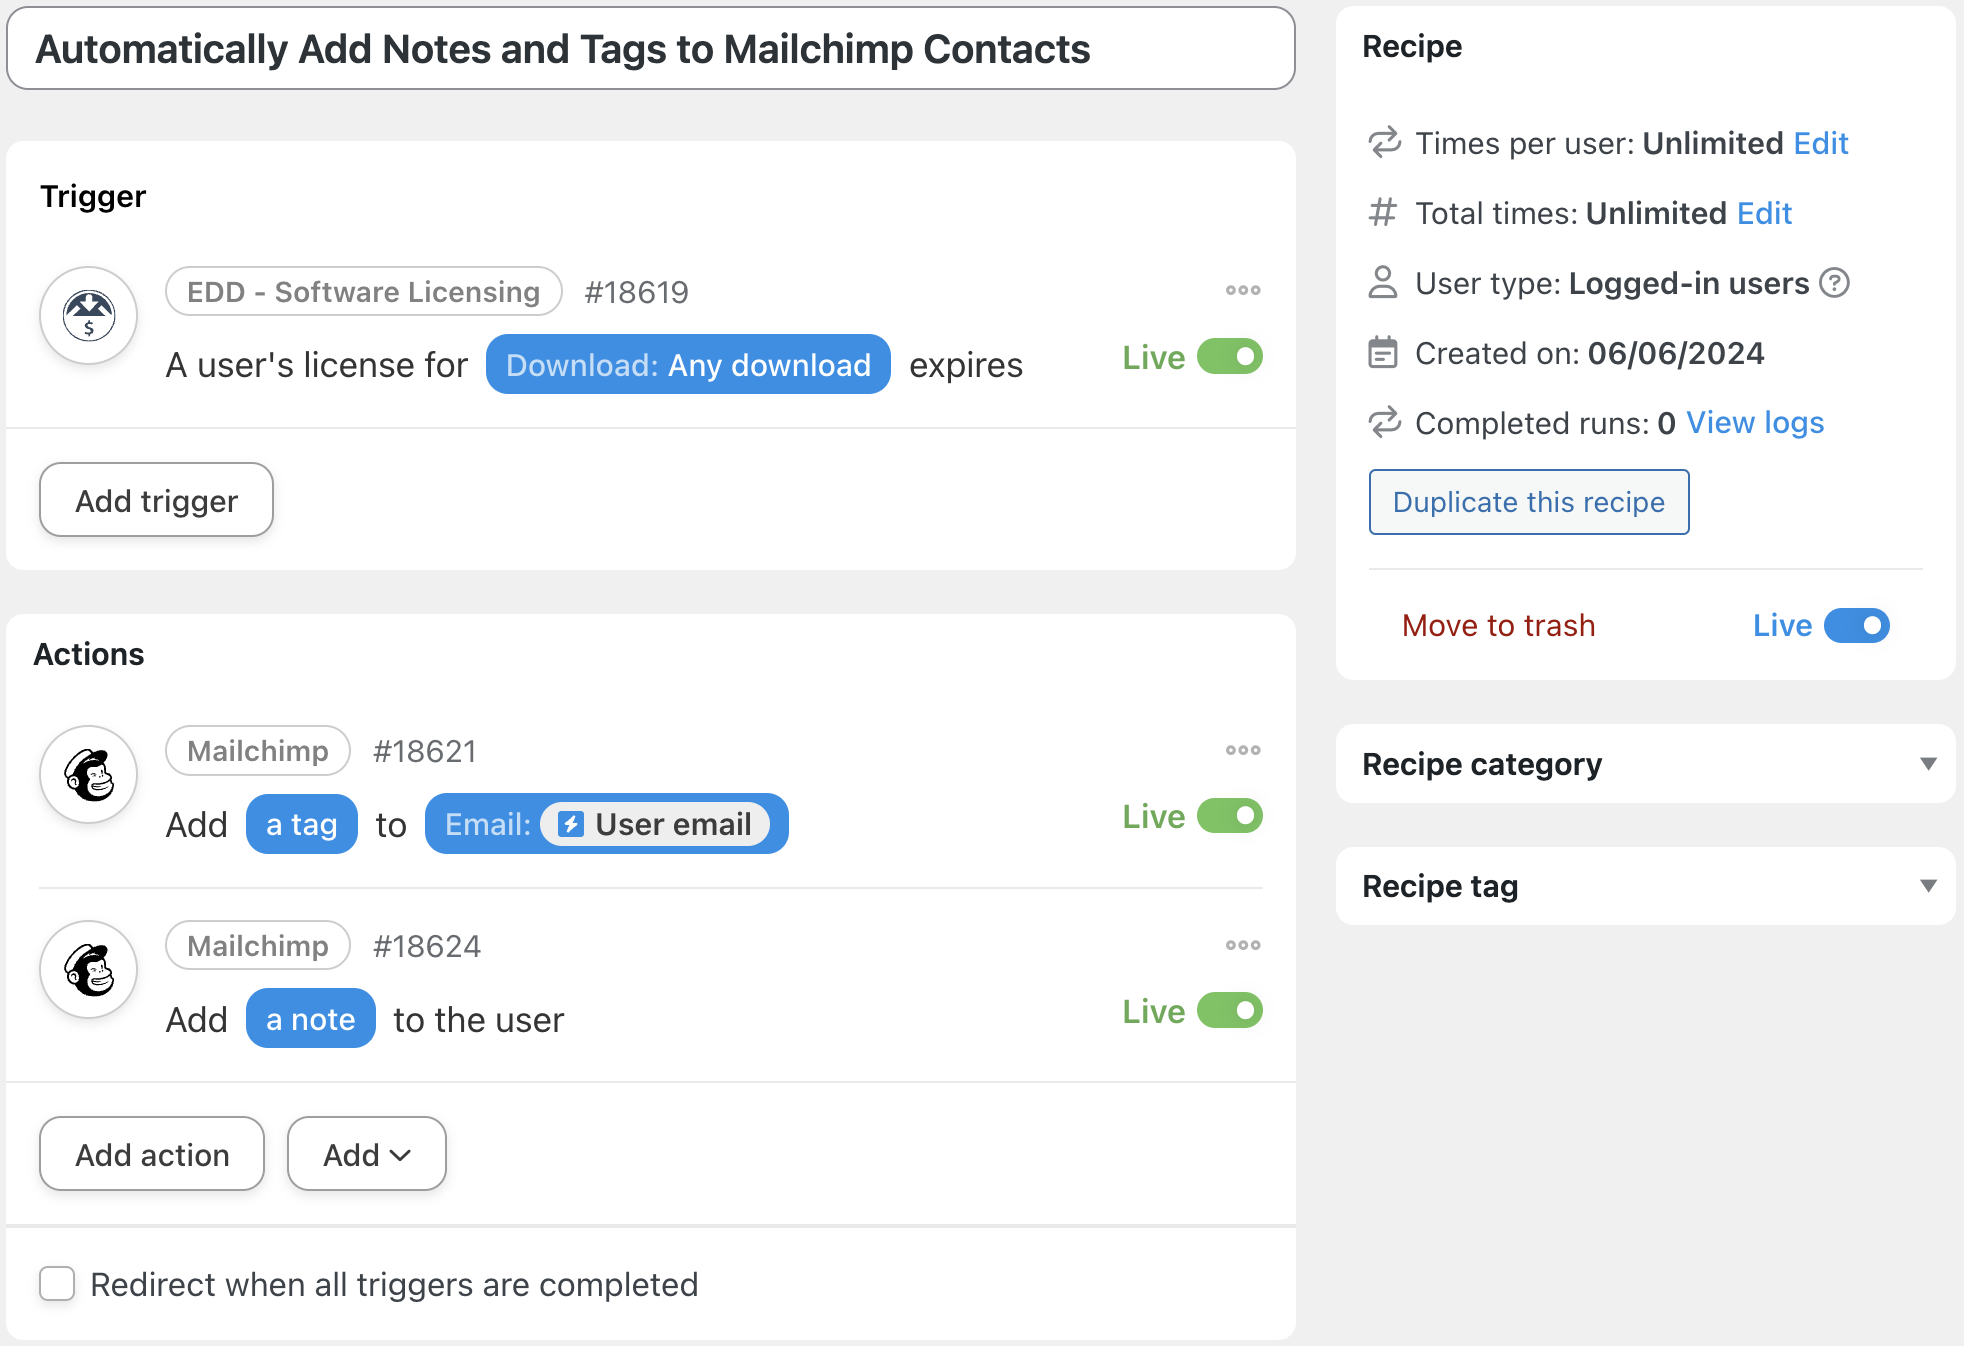Disable the Live toggle for add-a-tag action

tap(1230, 816)
